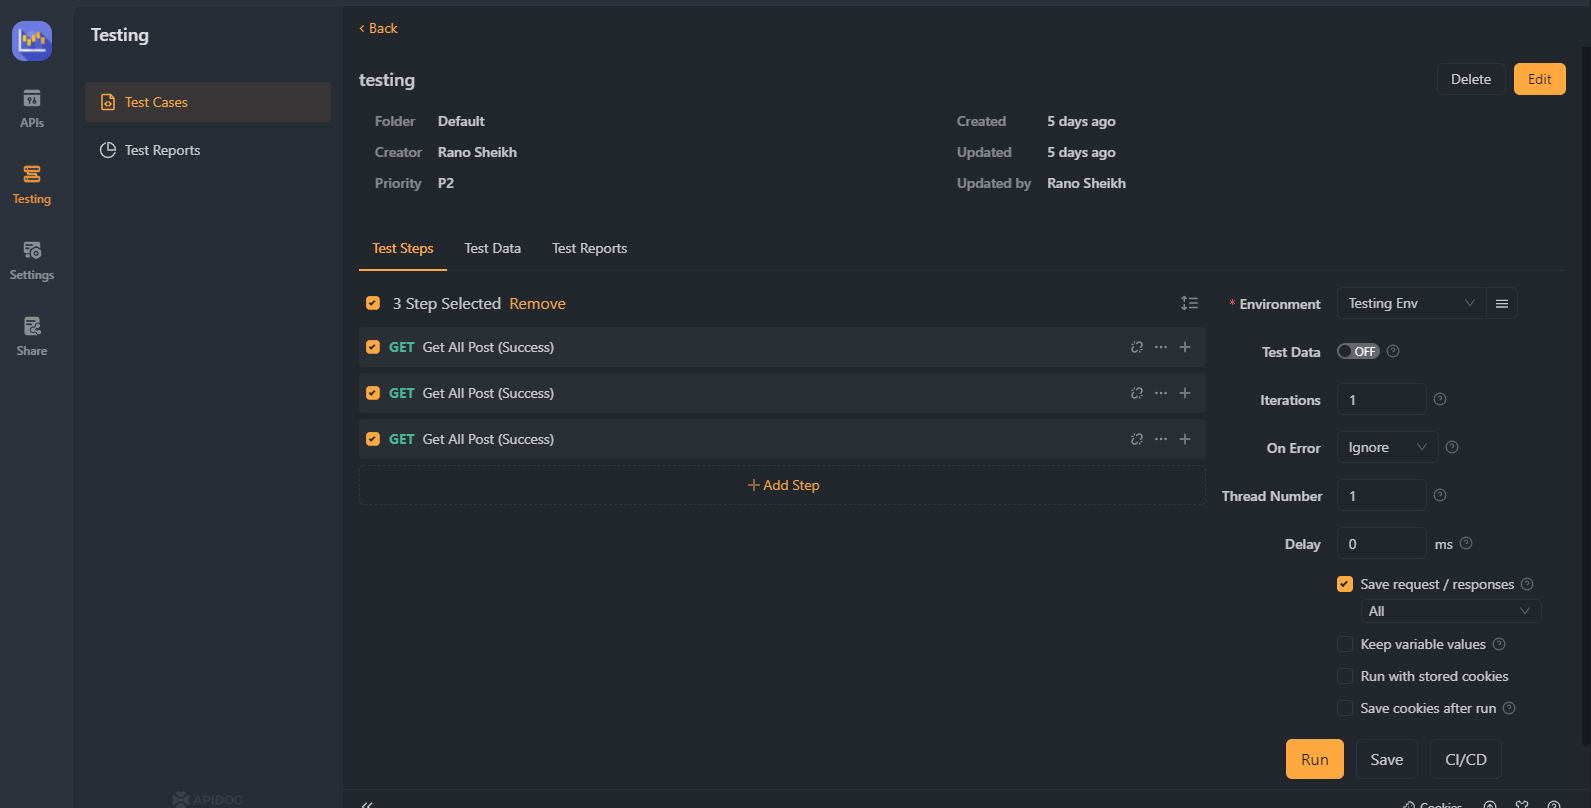Open the Share sidebar icon
Screen dimensions: 1591x808
(x=32, y=336)
